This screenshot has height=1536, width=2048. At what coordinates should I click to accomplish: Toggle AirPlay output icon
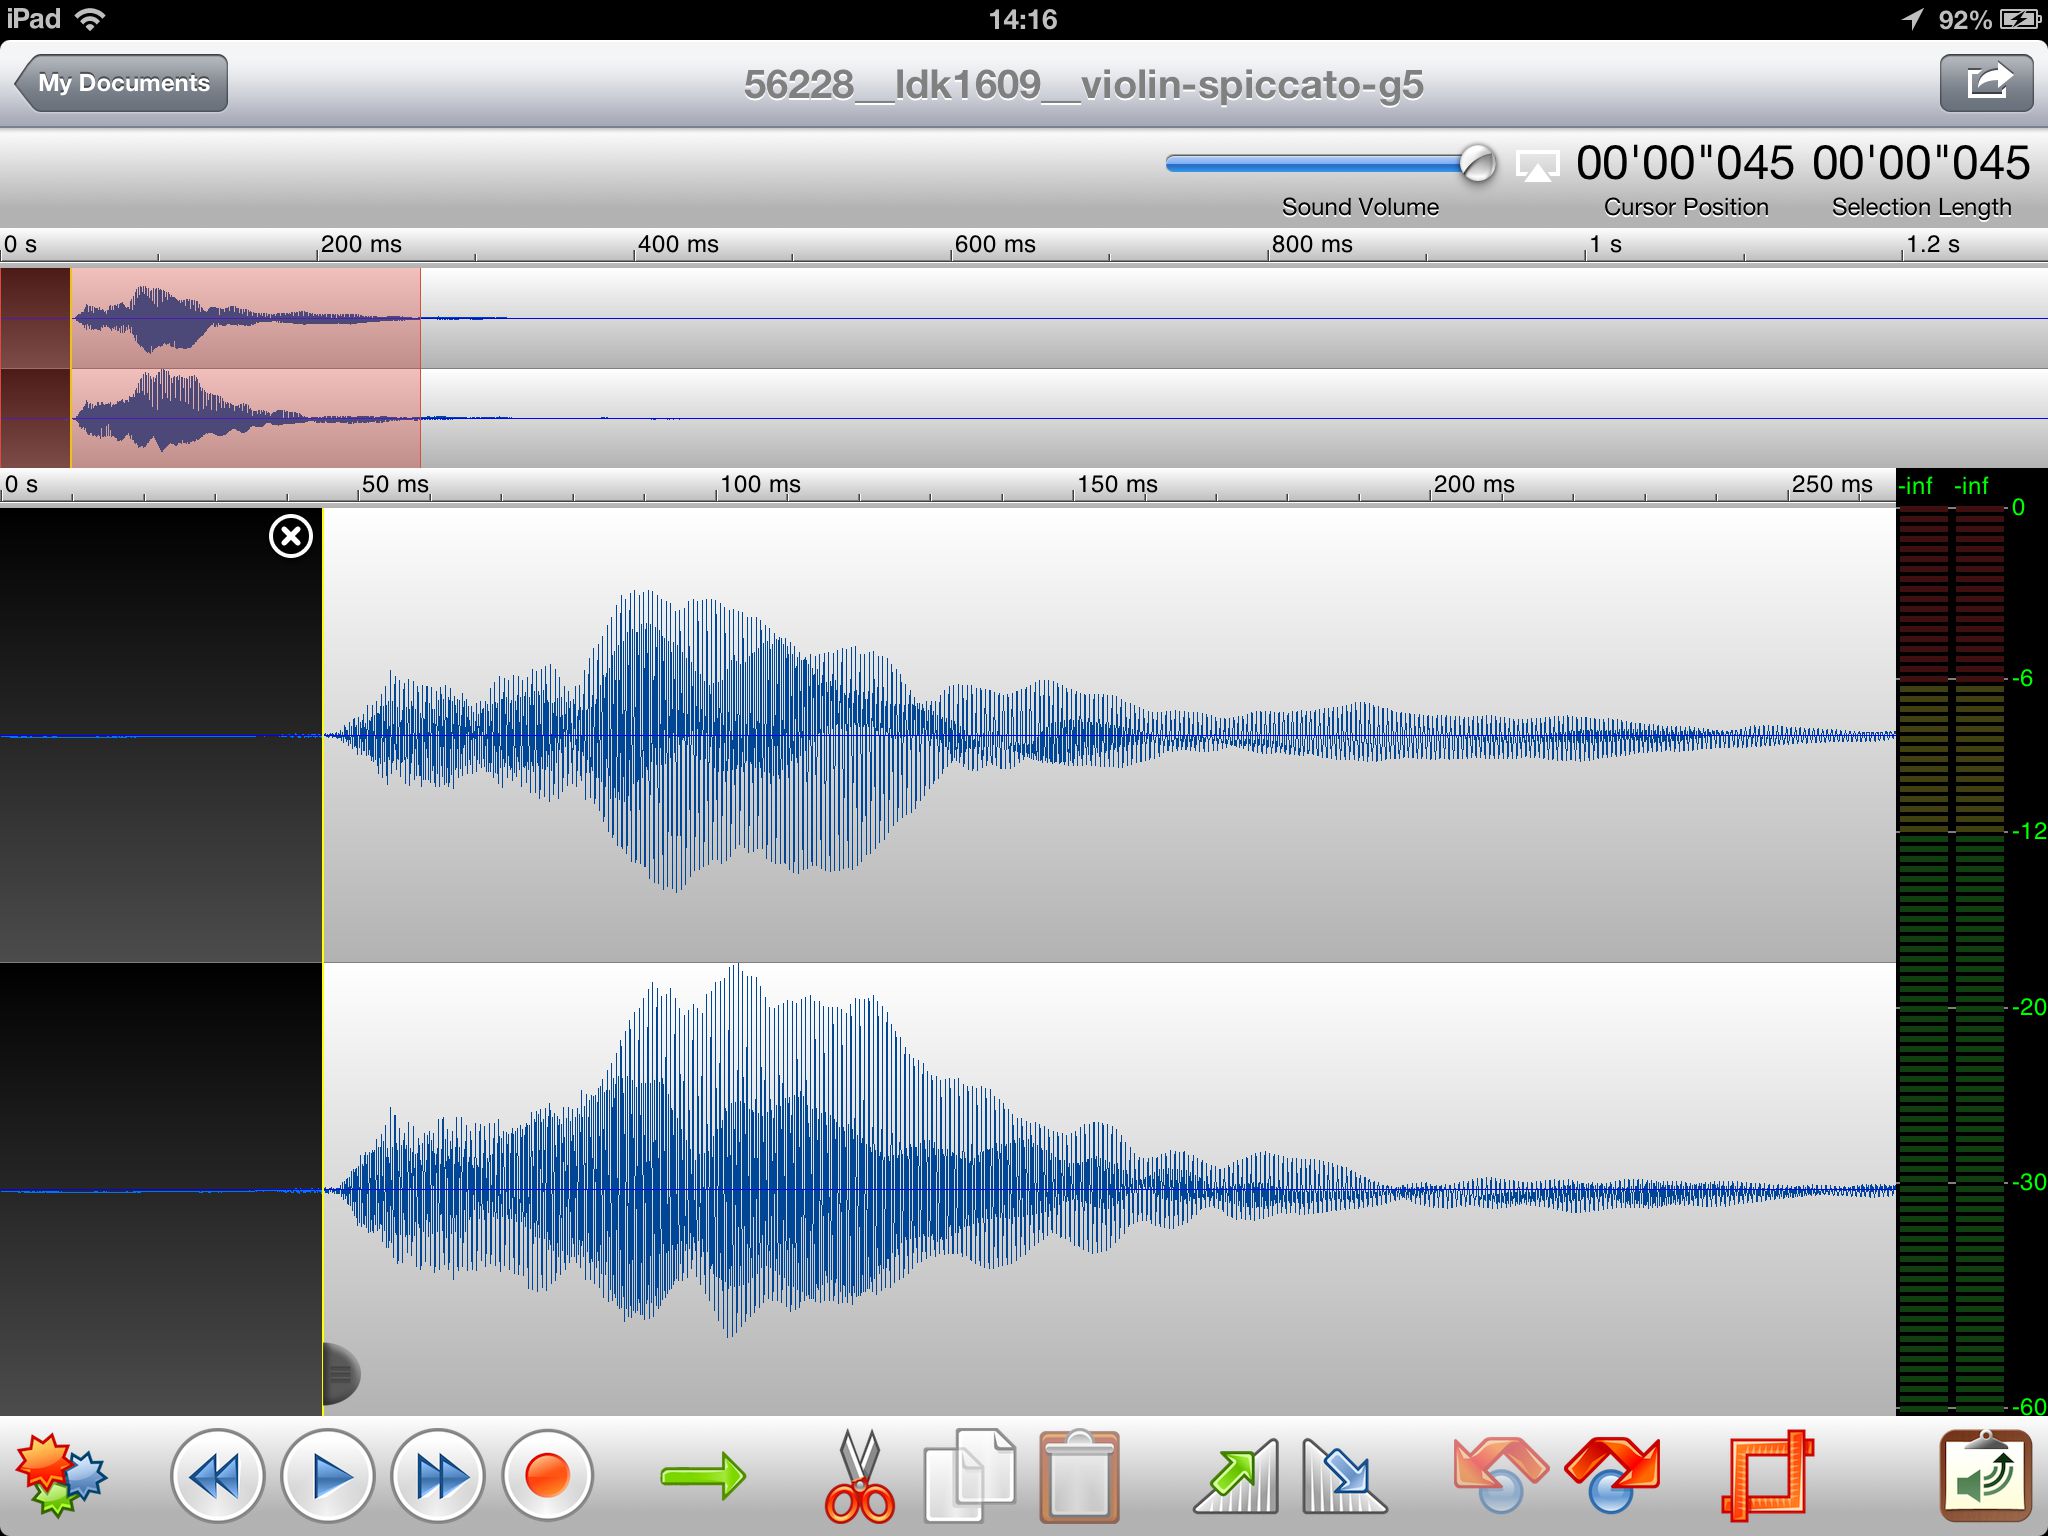coord(1537,165)
